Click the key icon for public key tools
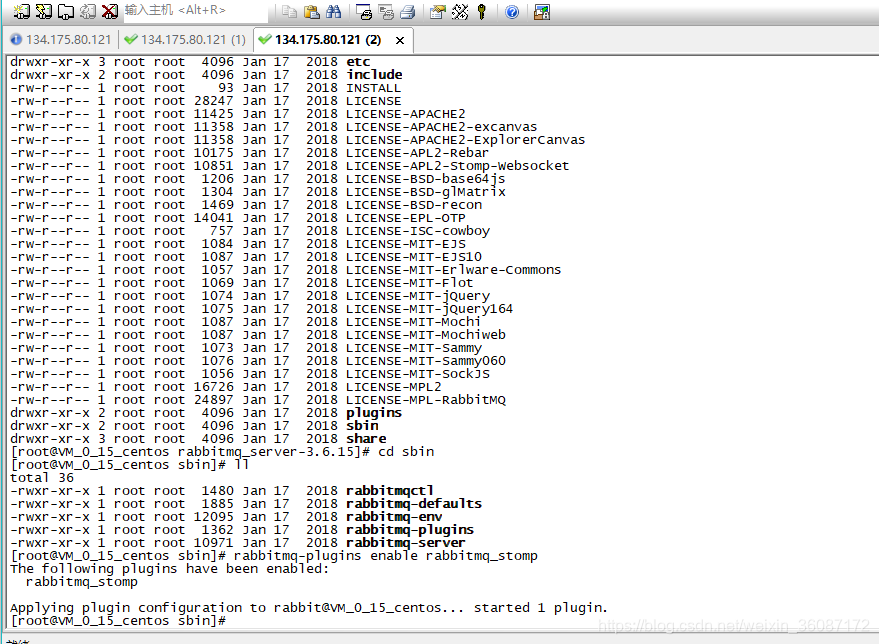The image size is (879, 644). tap(482, 11)
